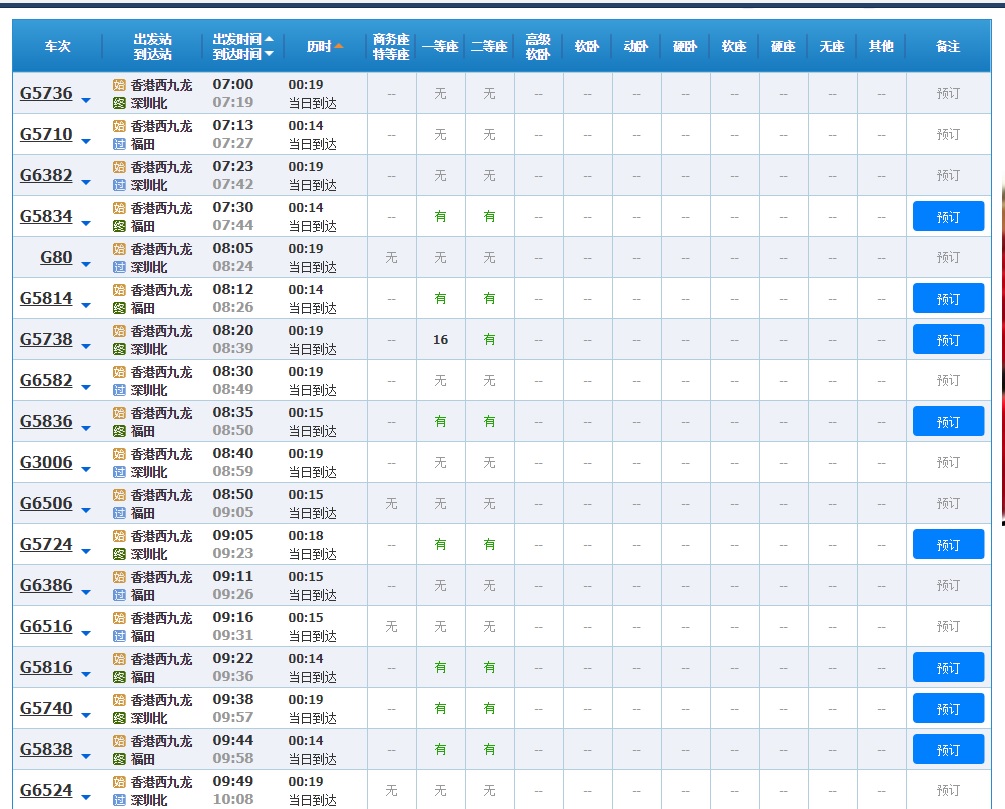This screenshot has height=809, width=1005.
Task: Click terminal 终 icon in G5836 row
Action: [x=119, y=431]
